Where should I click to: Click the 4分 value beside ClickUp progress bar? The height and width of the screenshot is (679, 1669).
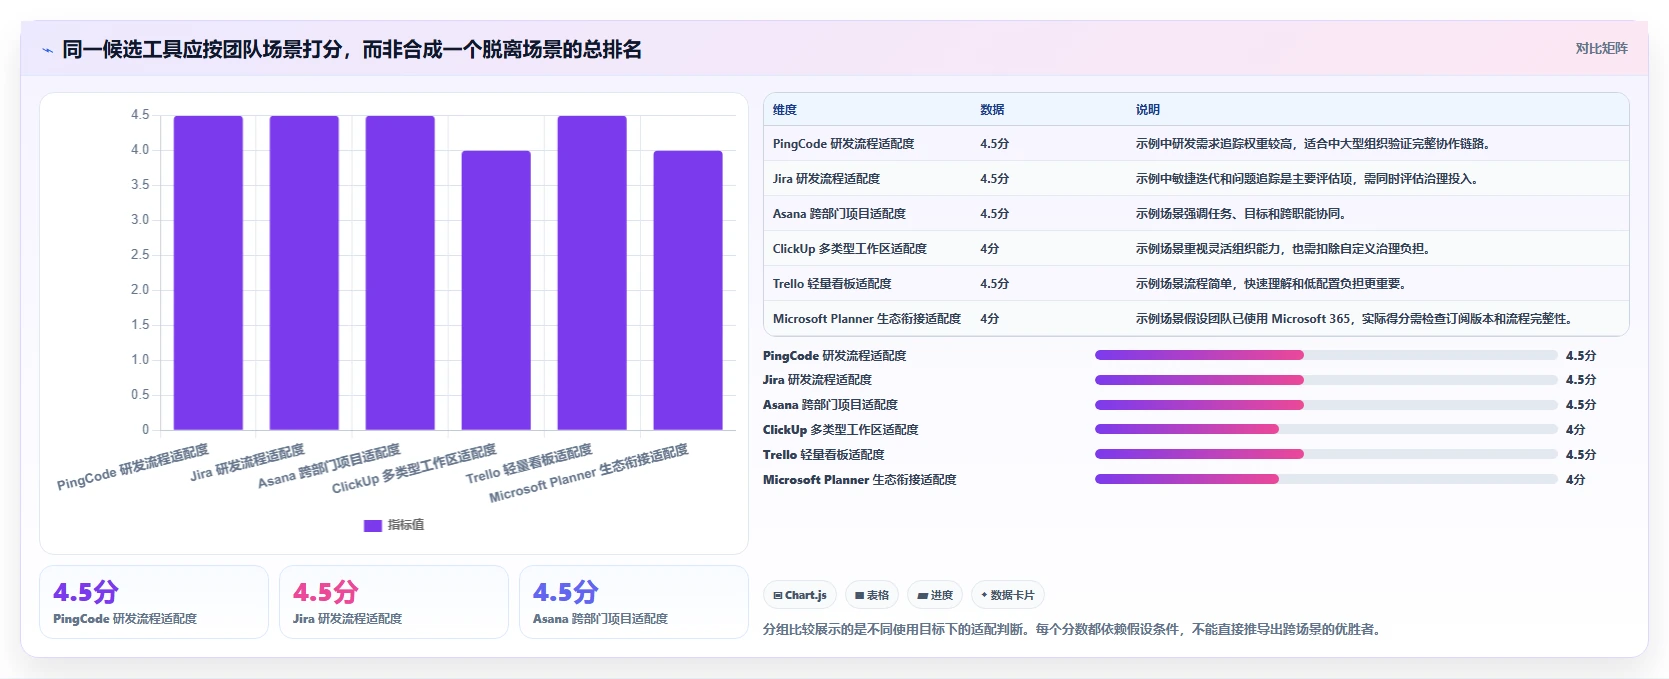click(1575, 429)
